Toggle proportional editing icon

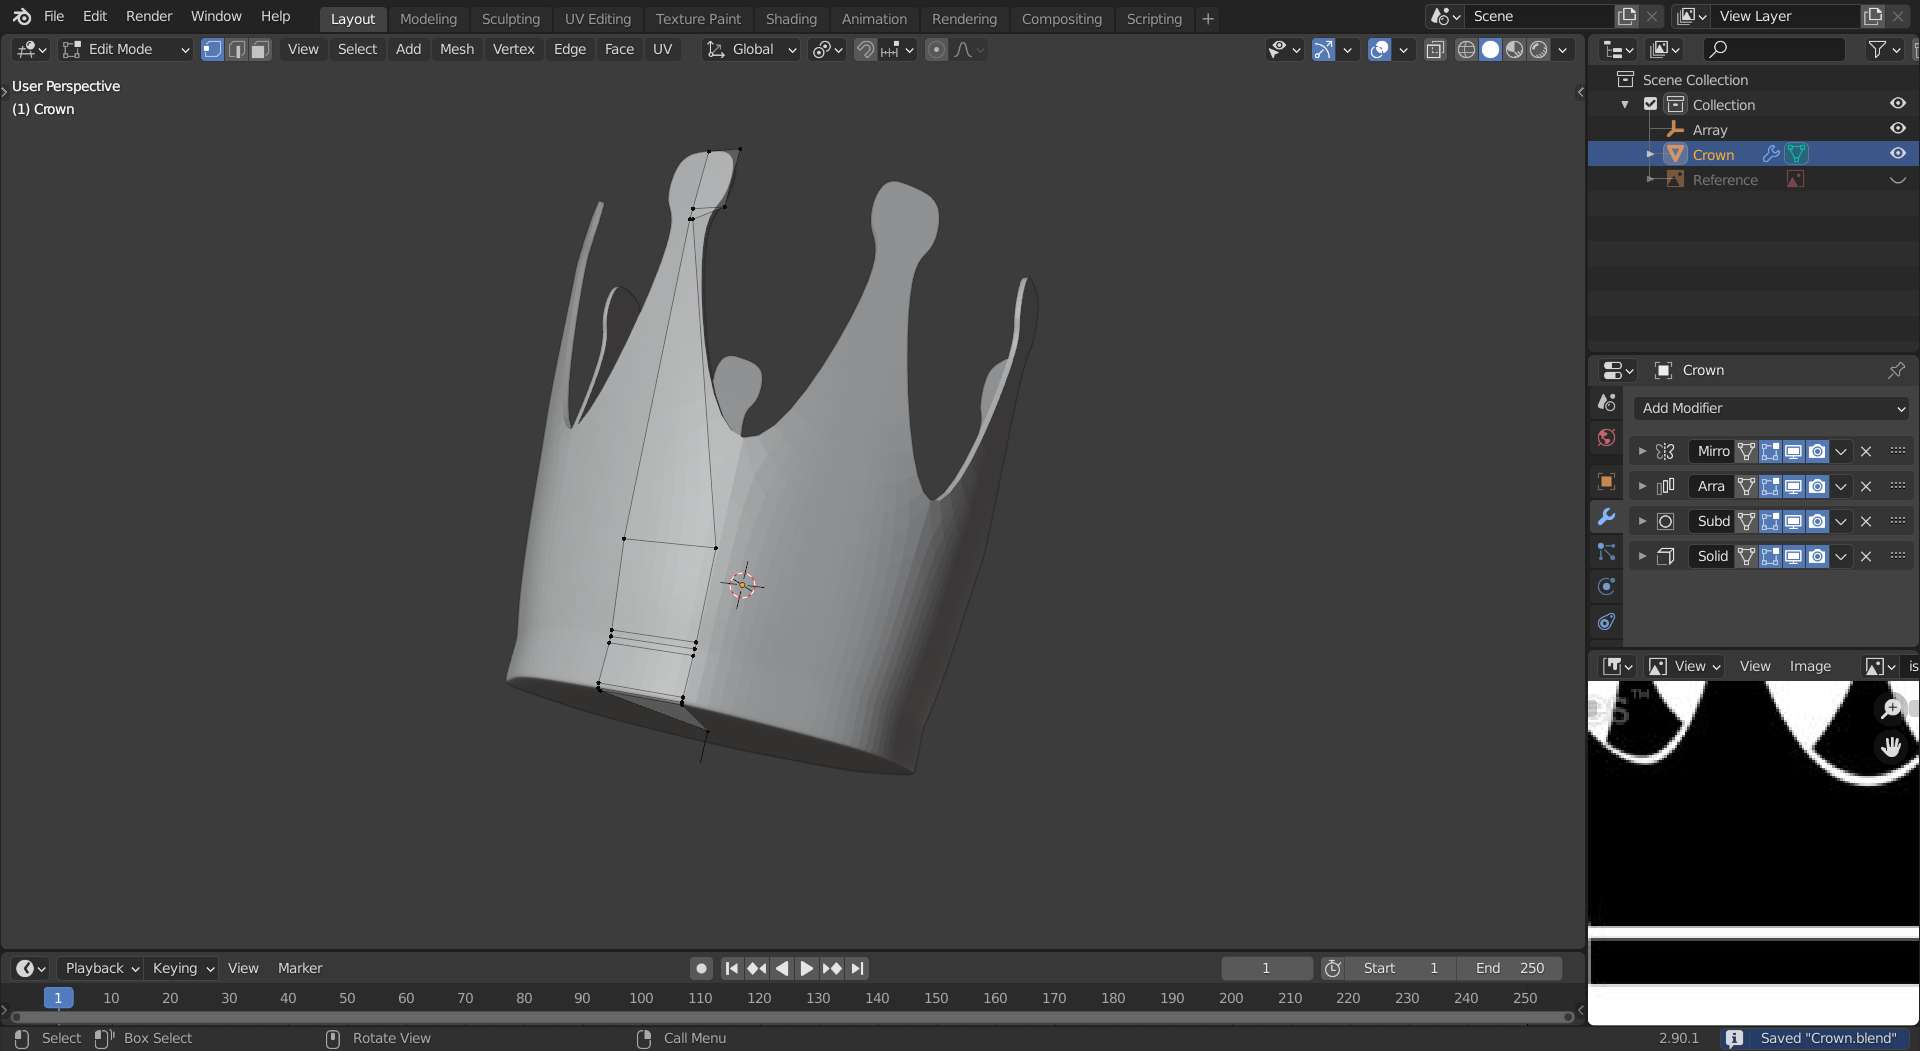936,50
